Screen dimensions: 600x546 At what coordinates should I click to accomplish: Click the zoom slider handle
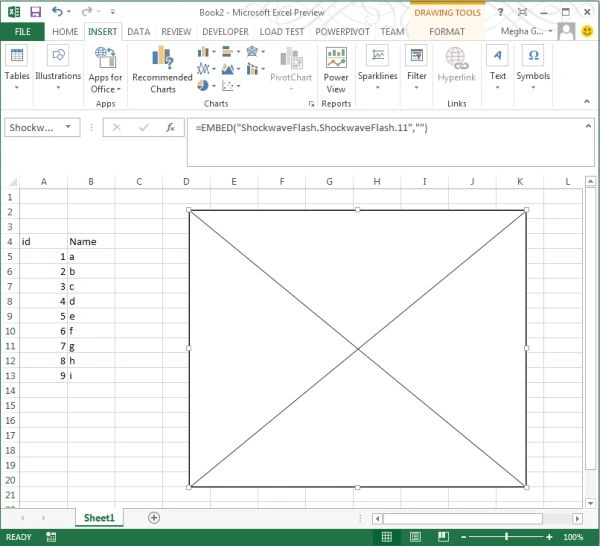click(x=506, y=537)
